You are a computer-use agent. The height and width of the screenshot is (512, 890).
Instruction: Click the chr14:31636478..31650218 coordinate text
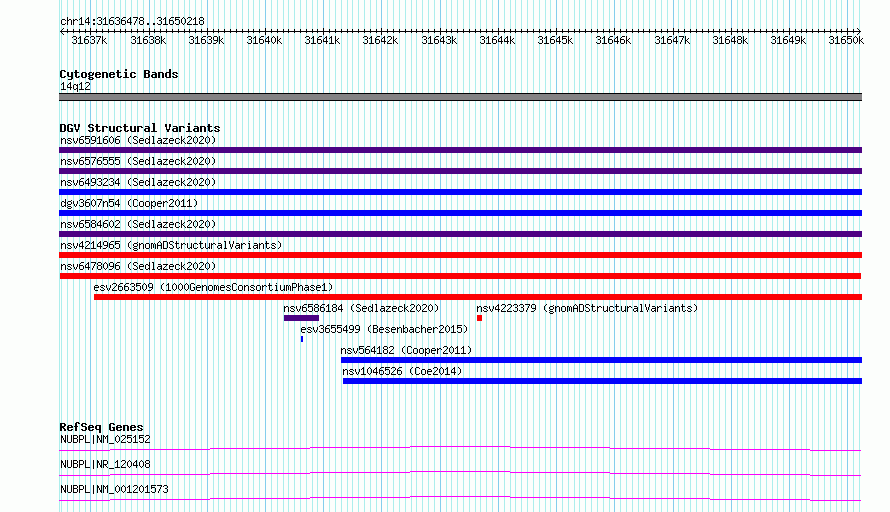pos(132,21)
